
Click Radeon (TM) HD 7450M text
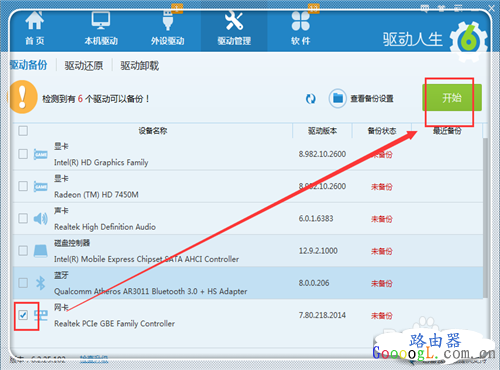tap(96, 195)
